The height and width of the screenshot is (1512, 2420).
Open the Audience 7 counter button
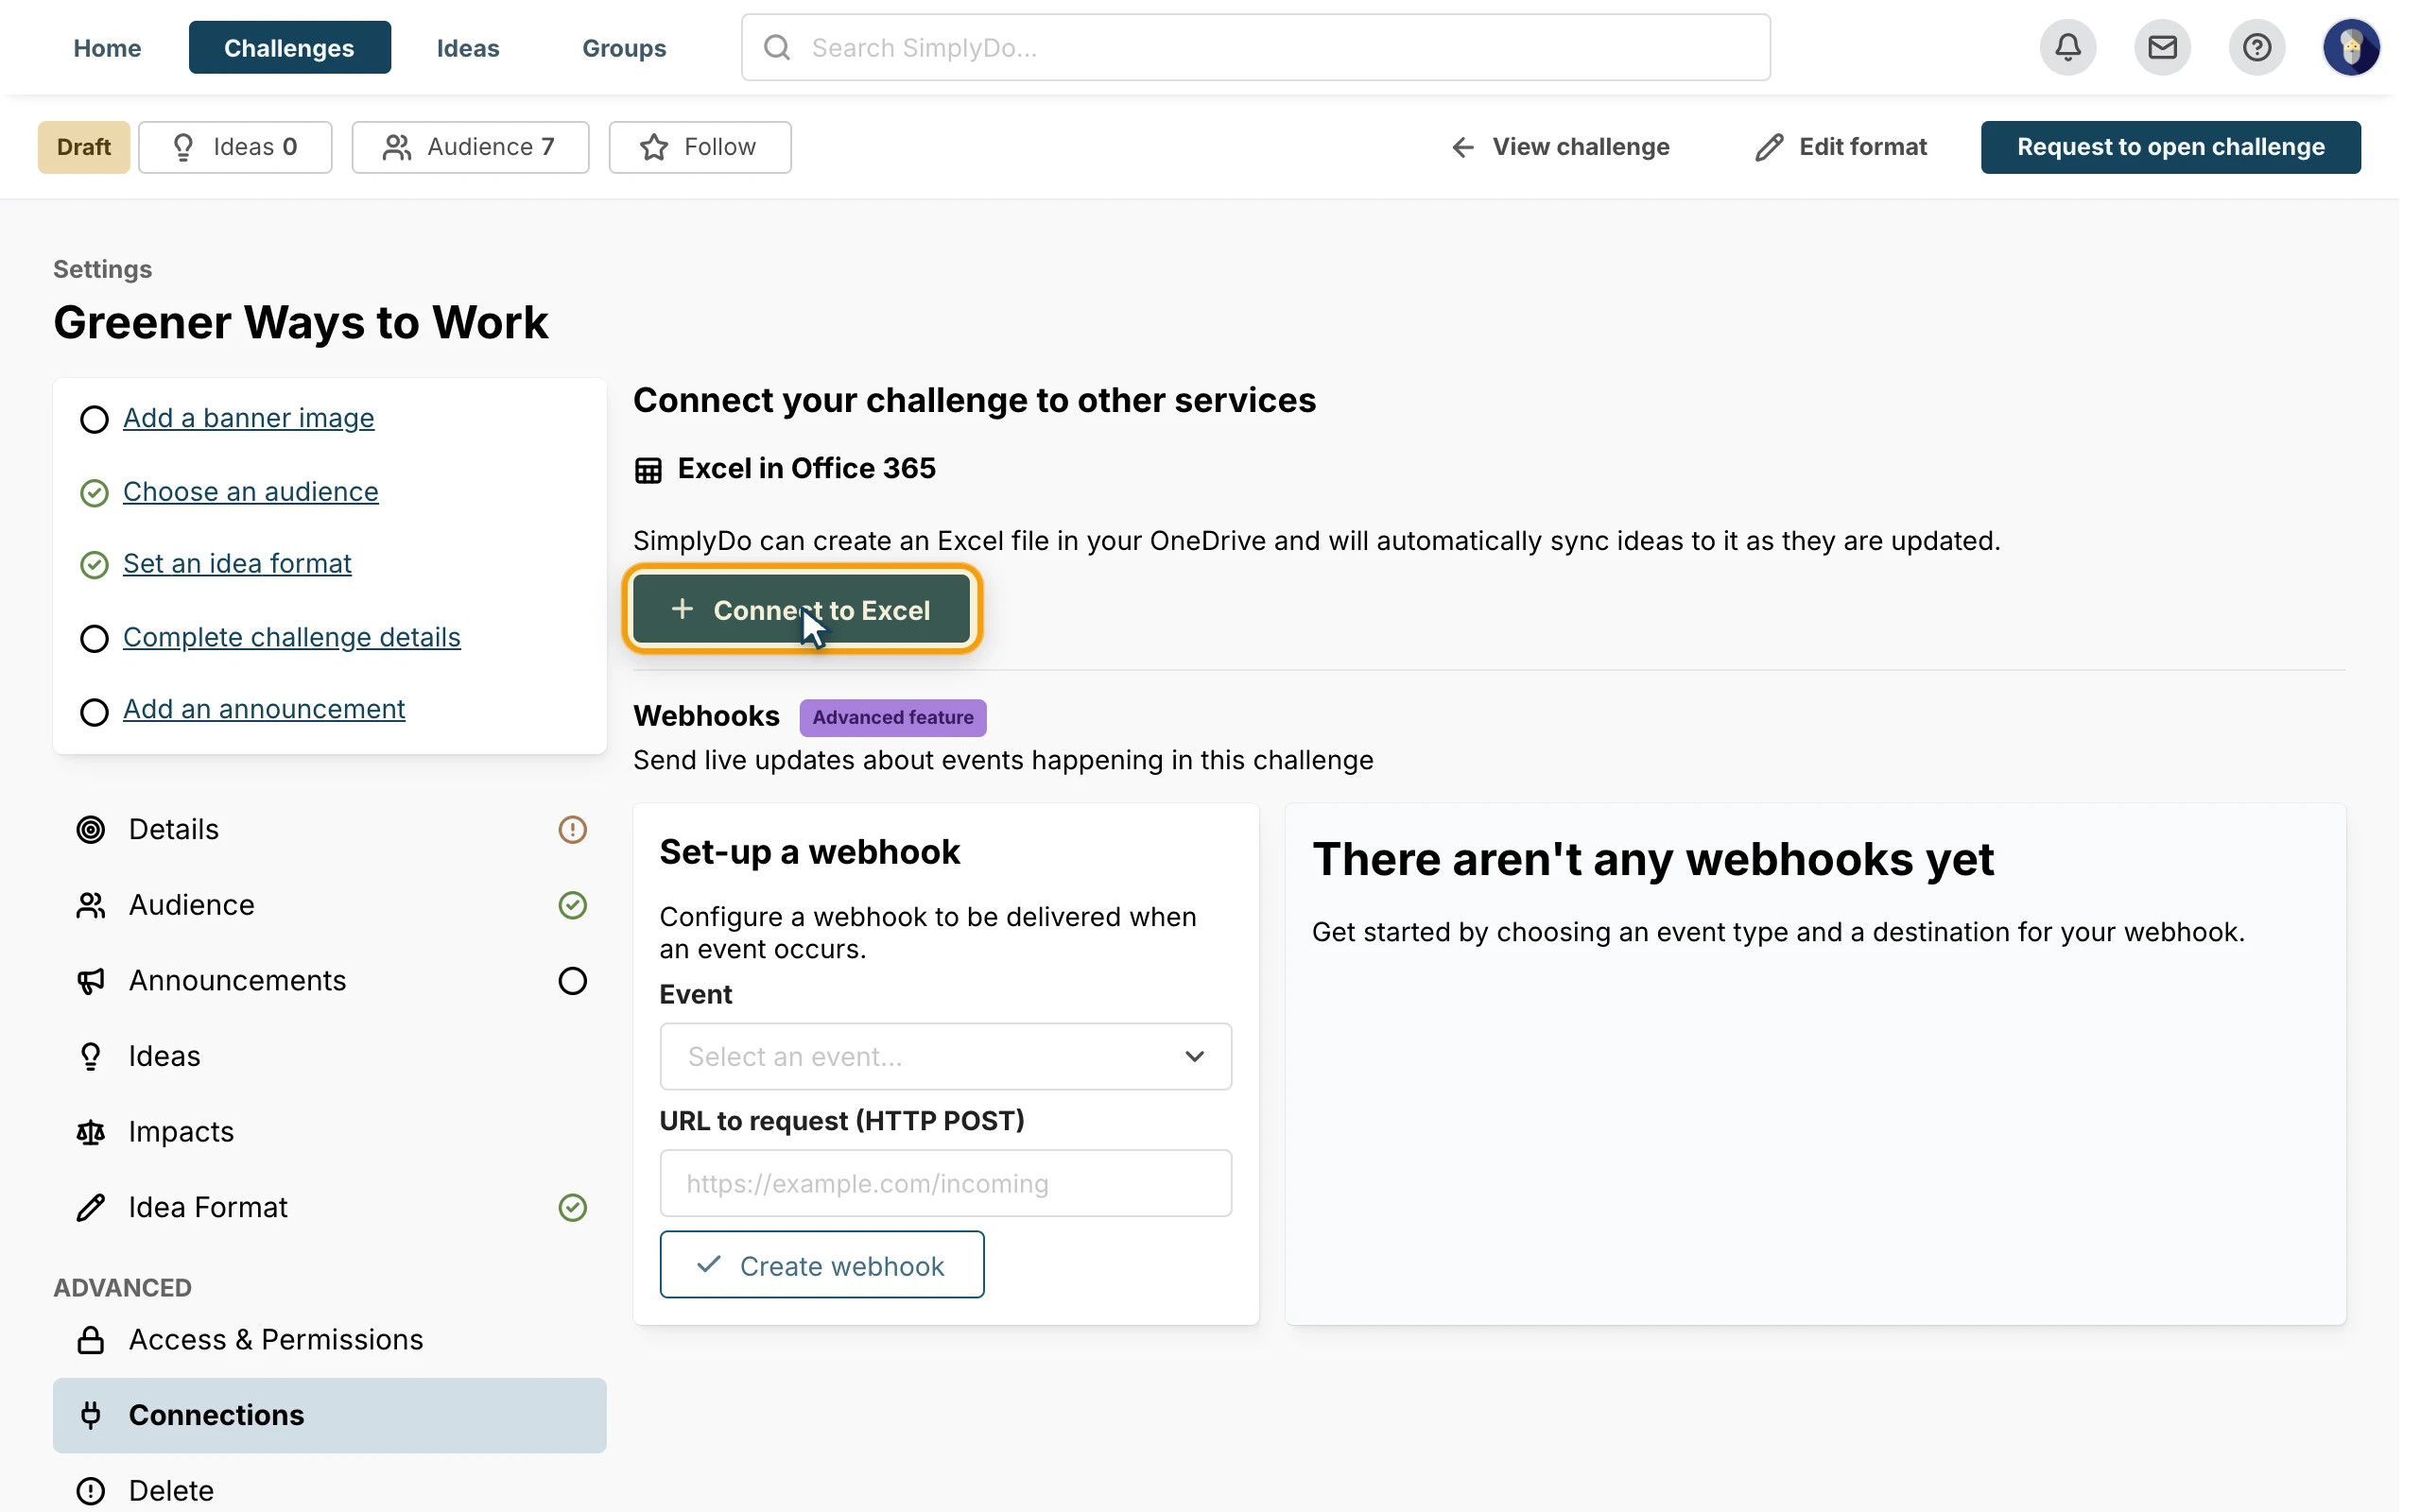(470, 147)
